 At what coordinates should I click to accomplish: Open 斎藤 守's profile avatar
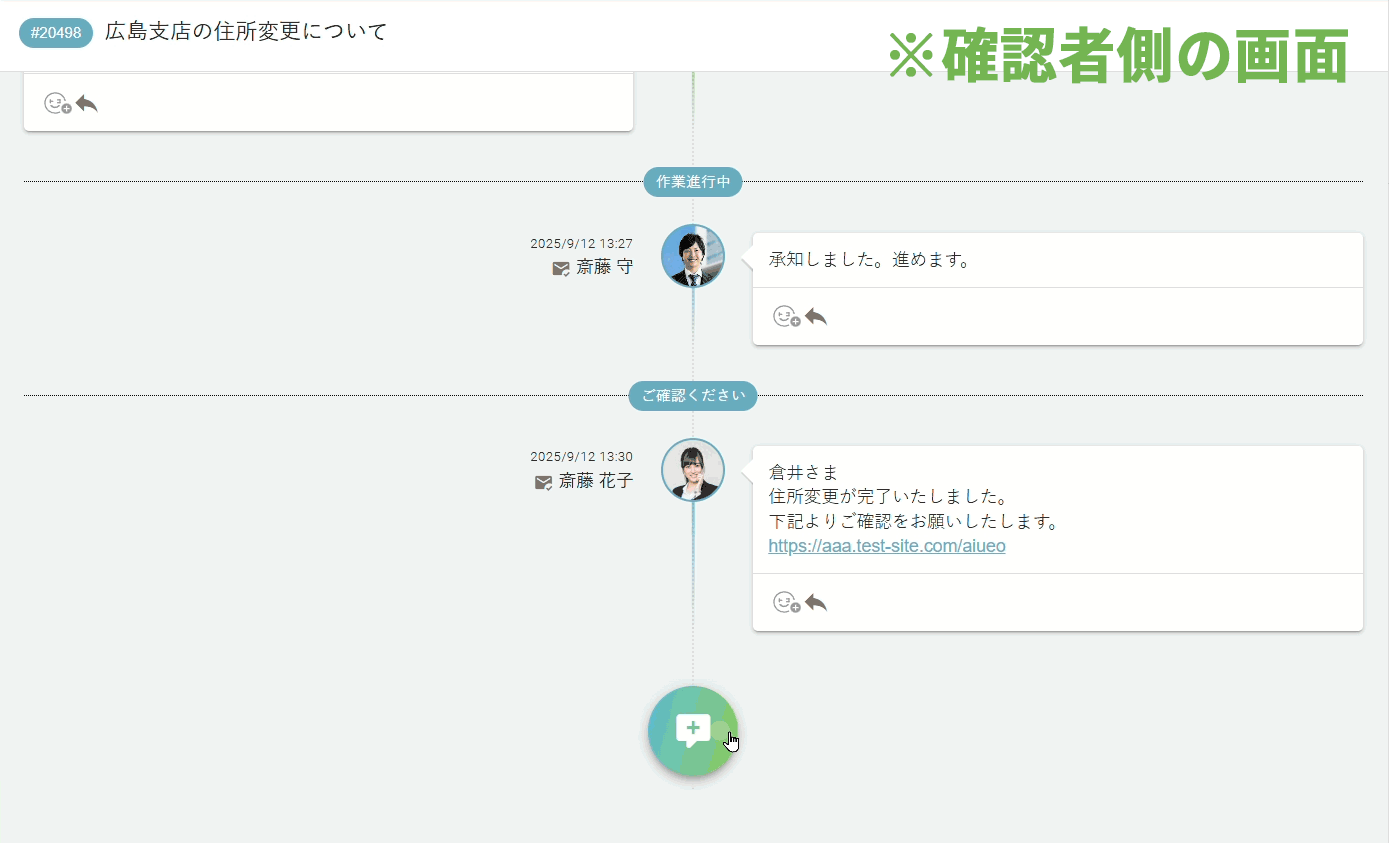tap(693, 256)
